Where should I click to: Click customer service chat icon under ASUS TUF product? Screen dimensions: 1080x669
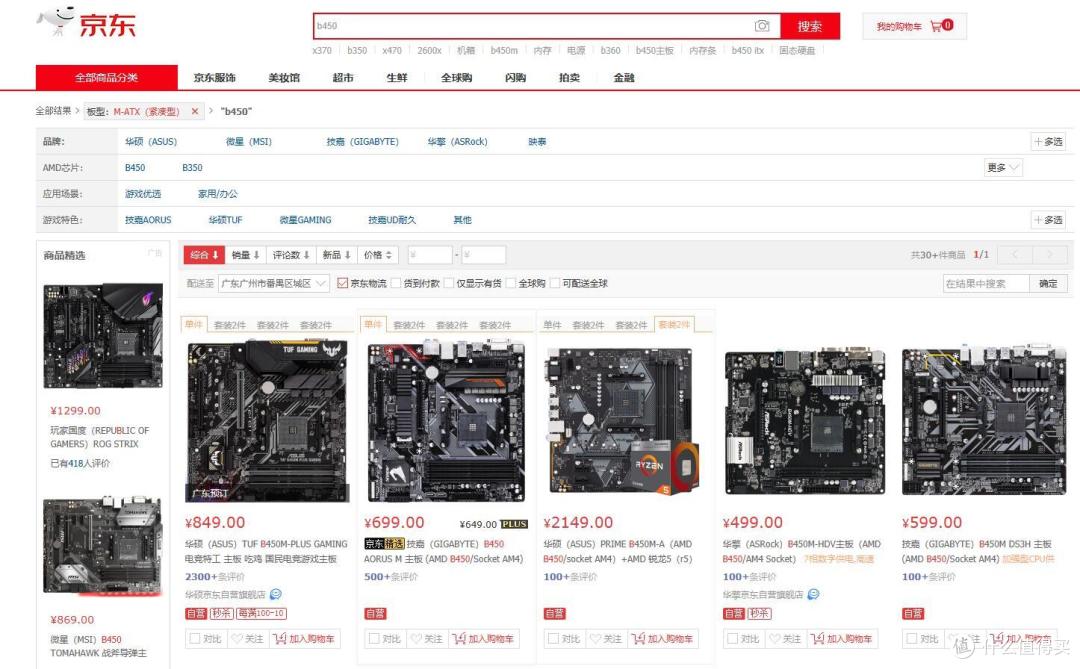pyautogui.click(x=276, y=594)
